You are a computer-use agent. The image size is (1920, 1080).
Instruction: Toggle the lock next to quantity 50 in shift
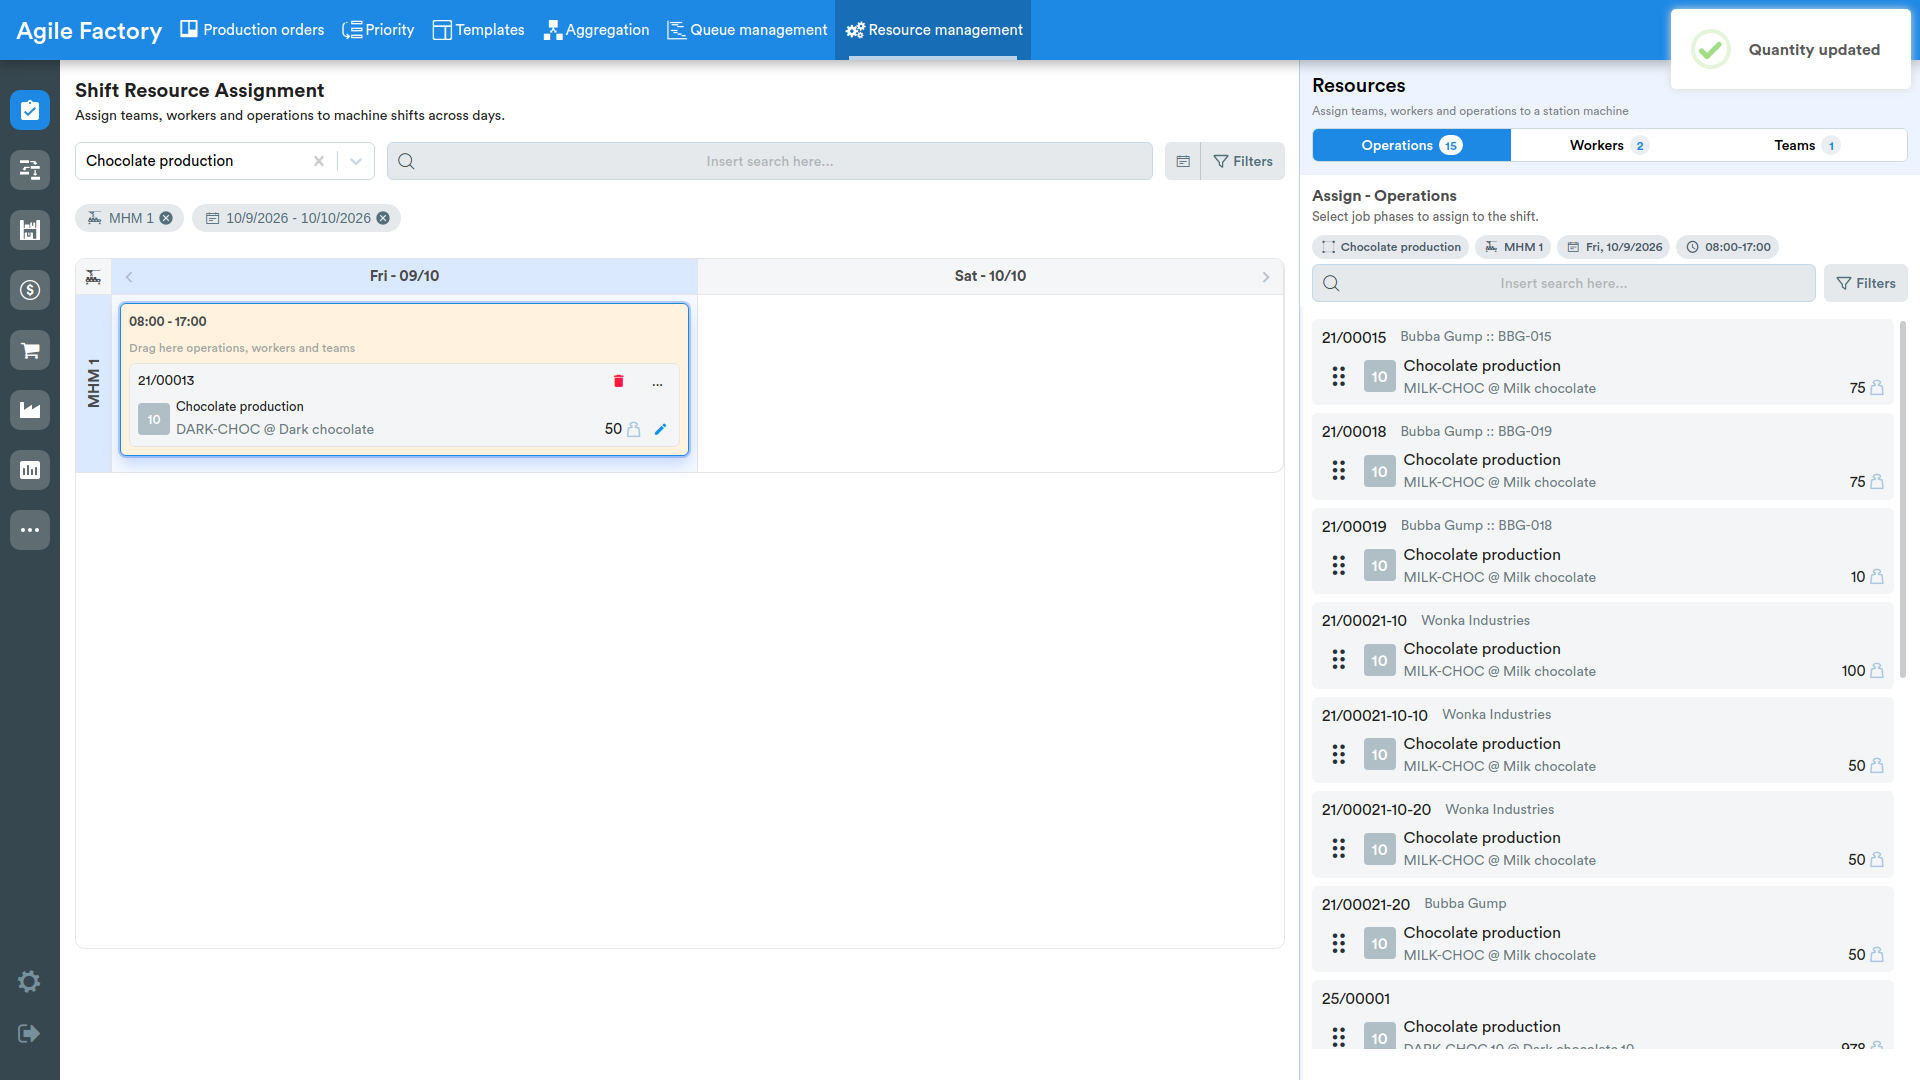(x=633, y=429)
